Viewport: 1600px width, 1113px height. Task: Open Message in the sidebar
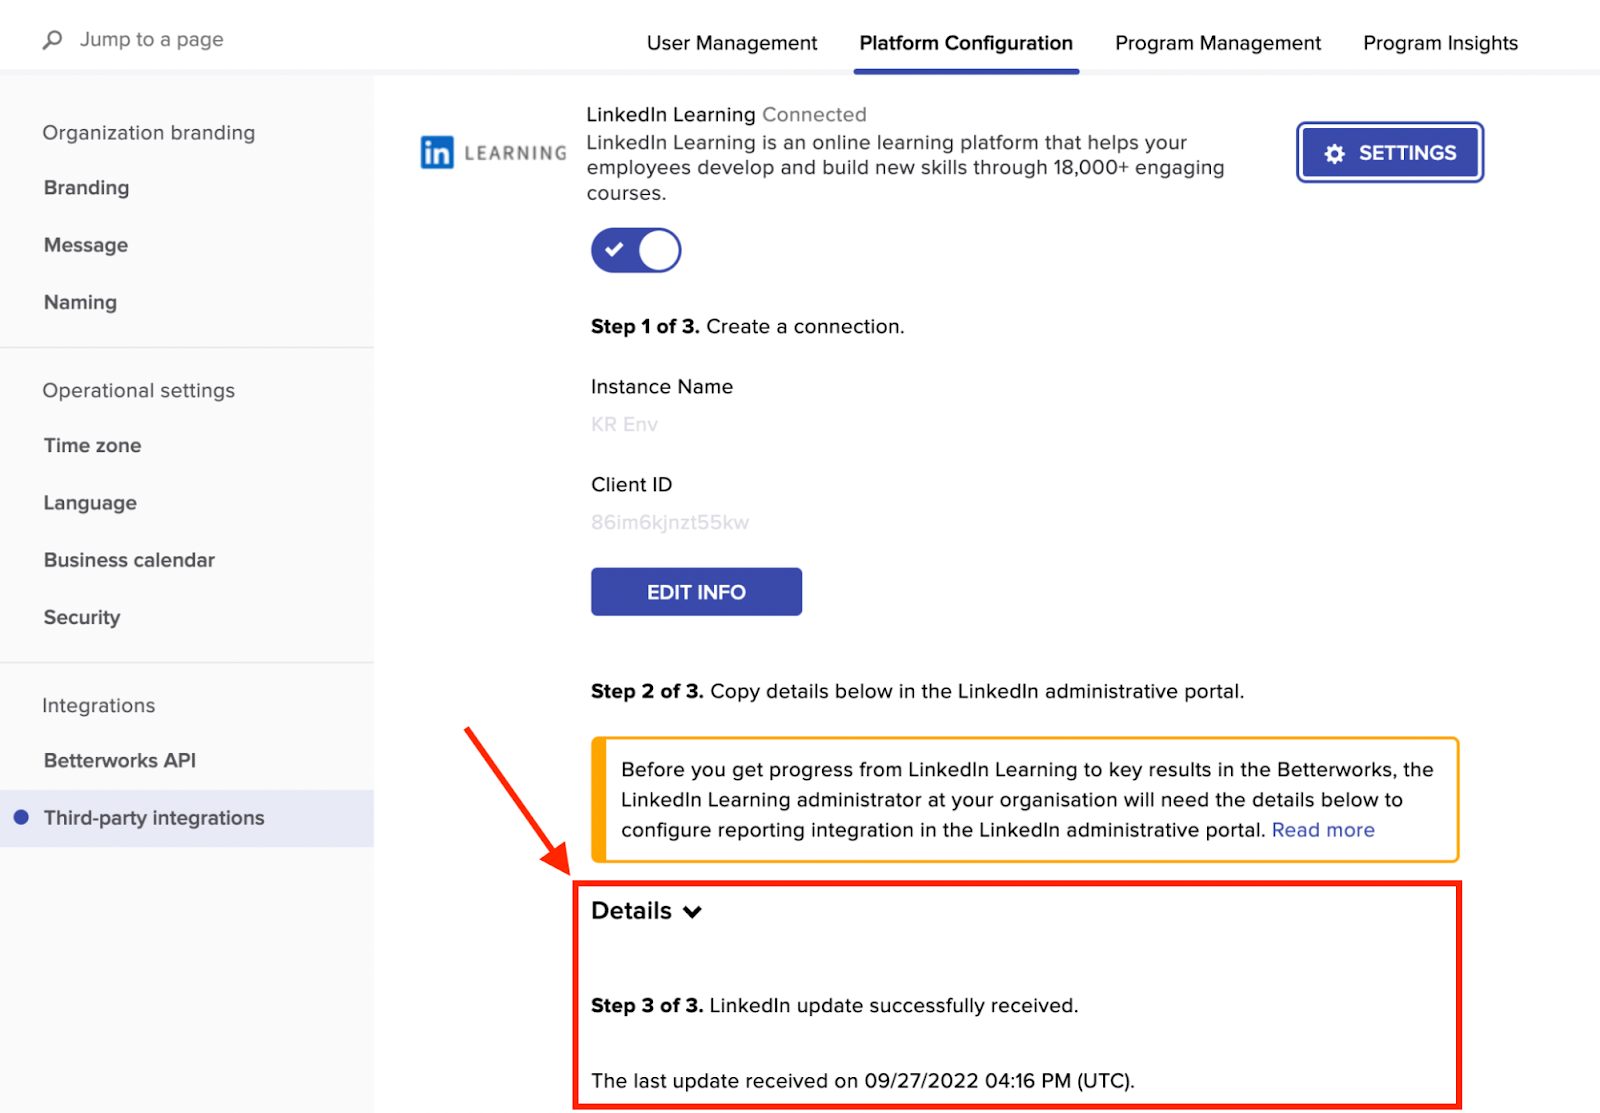[86, 245]
